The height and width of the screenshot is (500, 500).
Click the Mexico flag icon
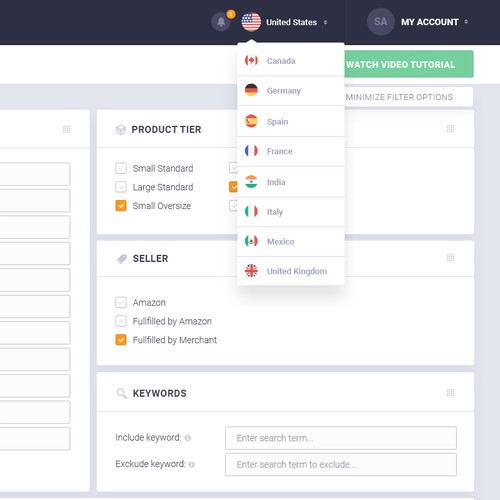pos(251,241)
